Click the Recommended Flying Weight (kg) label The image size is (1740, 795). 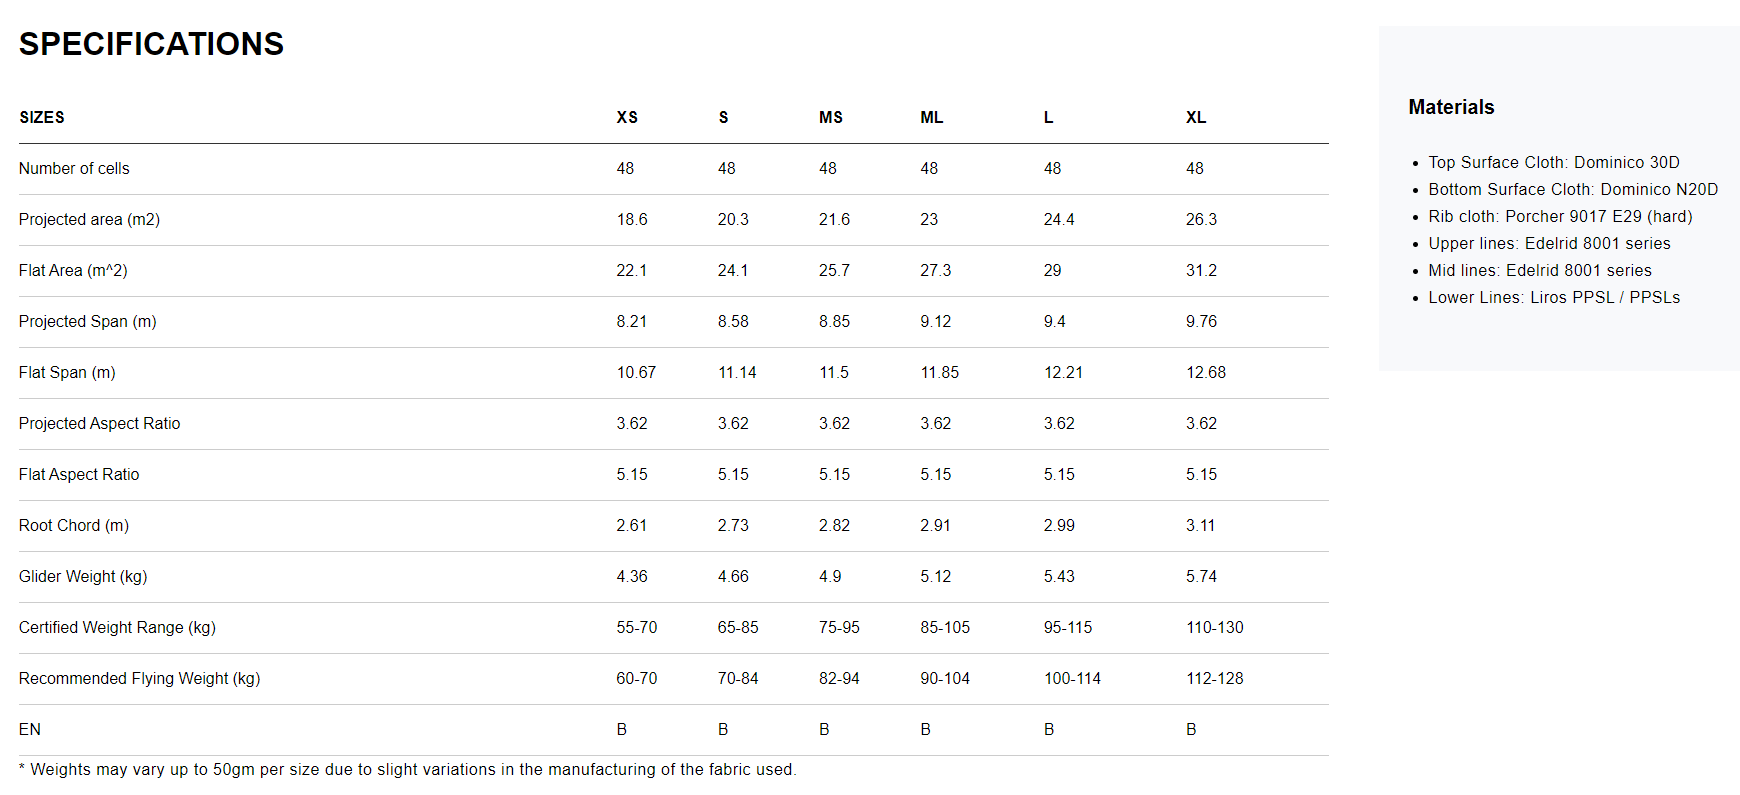coord(139,678)
